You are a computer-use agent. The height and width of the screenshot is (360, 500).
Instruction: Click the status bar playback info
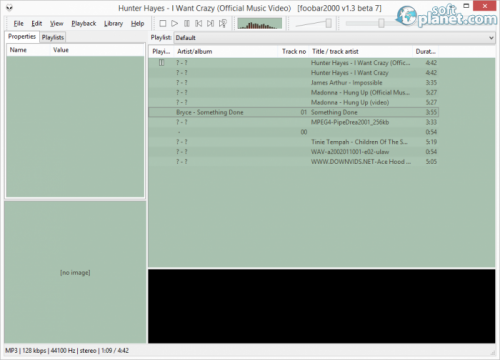tap(67, 351)
